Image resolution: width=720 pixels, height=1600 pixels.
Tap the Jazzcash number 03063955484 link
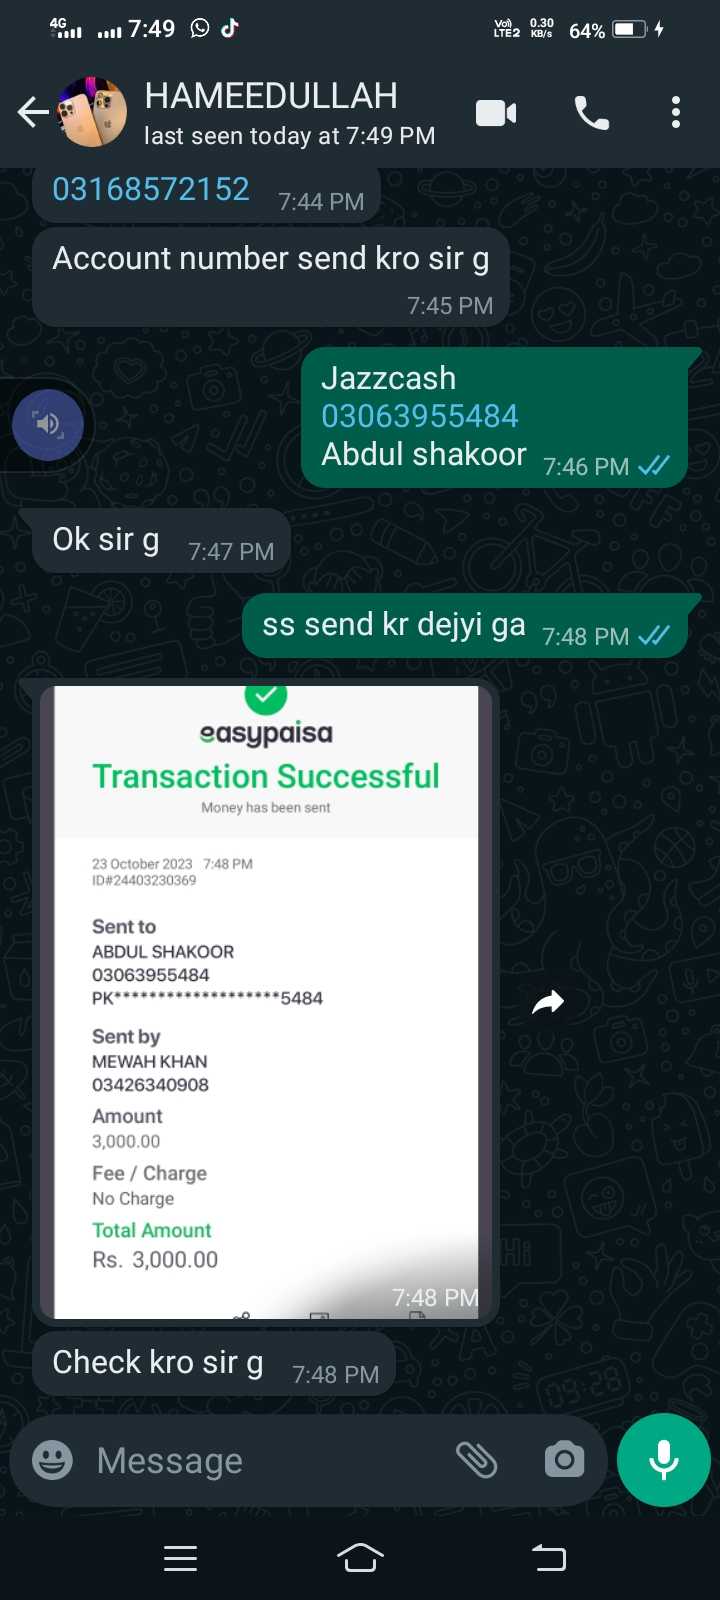click(x=420, y=416)
